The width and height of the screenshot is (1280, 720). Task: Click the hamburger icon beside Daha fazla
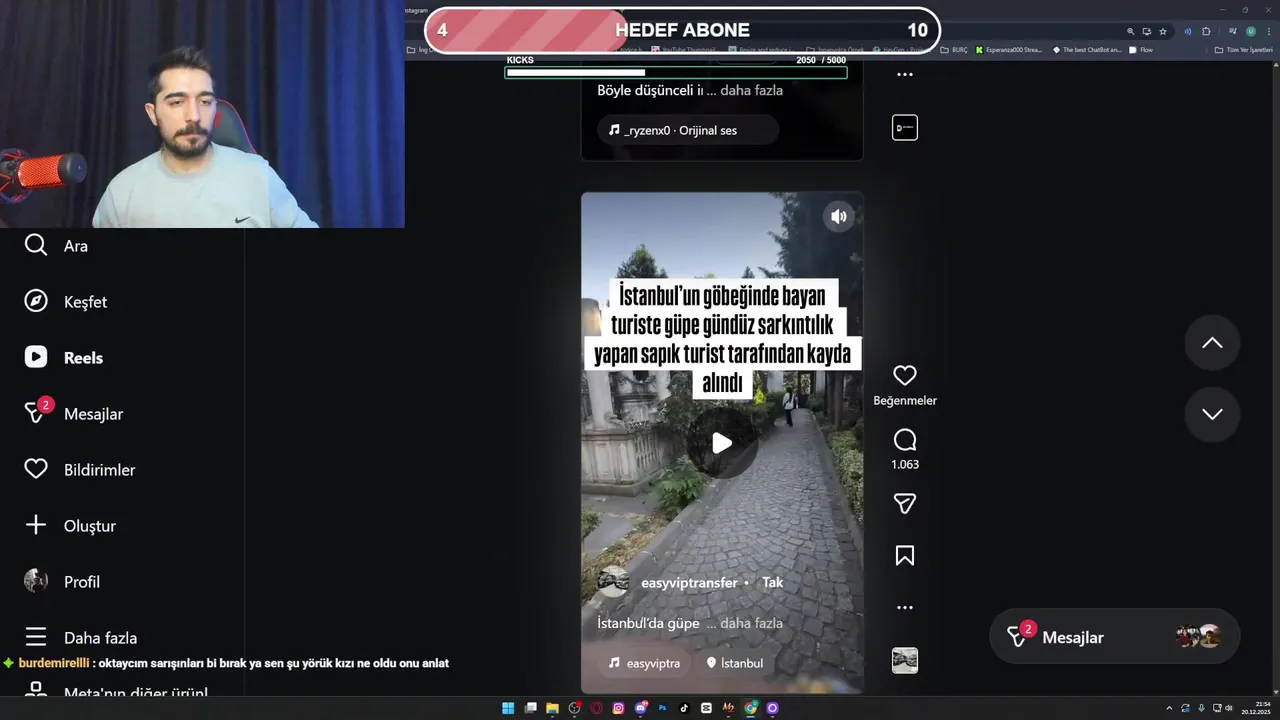click(36, 637)
